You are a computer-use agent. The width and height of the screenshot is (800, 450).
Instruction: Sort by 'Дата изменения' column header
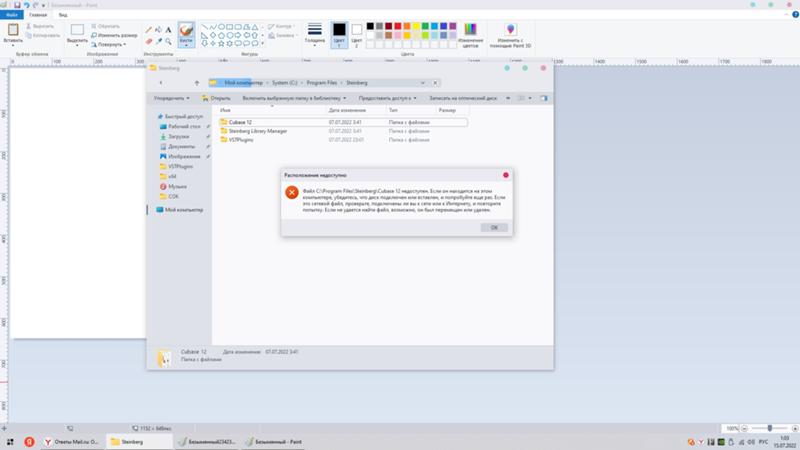(347, 110)
